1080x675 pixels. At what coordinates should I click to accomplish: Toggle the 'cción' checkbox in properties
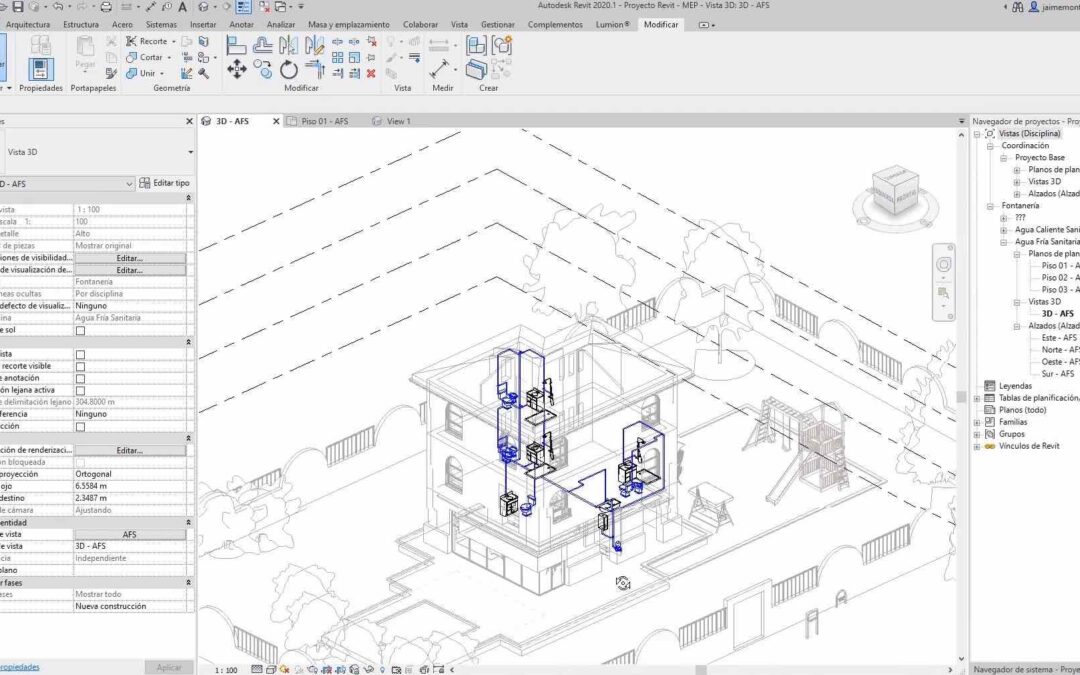(x=81, y=426)
